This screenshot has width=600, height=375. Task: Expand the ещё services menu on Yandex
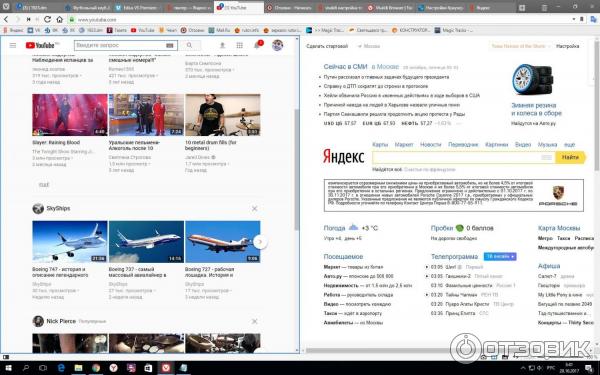click(569, 145)
